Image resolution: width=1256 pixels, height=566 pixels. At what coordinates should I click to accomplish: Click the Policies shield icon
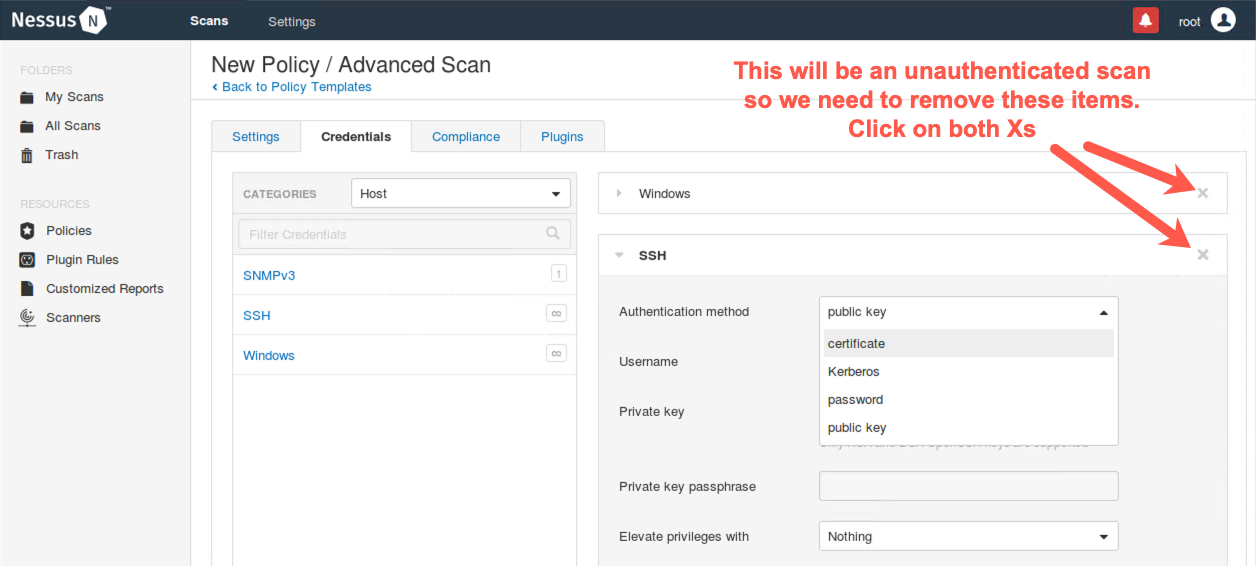click(27, 231)
